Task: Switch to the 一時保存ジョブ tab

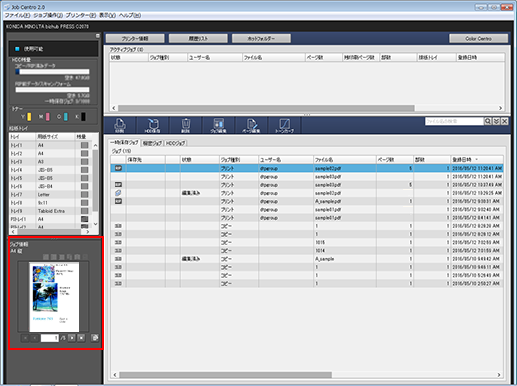Action: coord(124,143)
